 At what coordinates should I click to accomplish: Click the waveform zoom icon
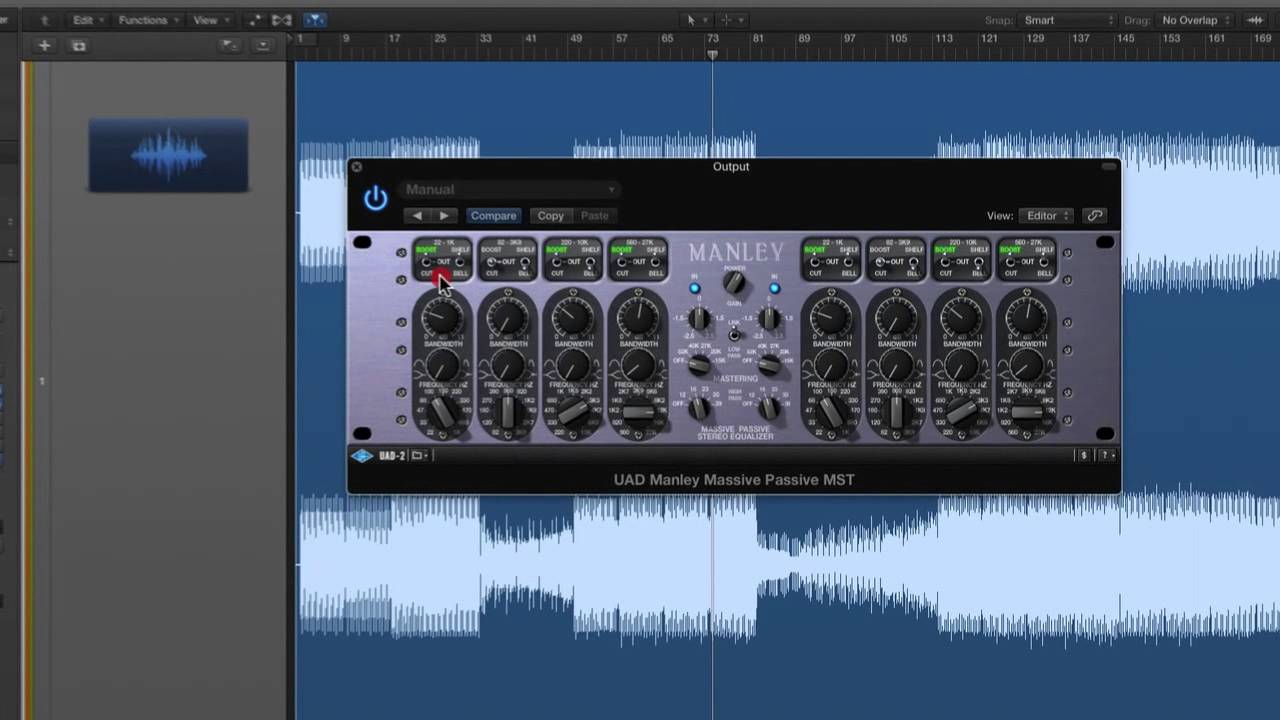[x=1254, y=20]
